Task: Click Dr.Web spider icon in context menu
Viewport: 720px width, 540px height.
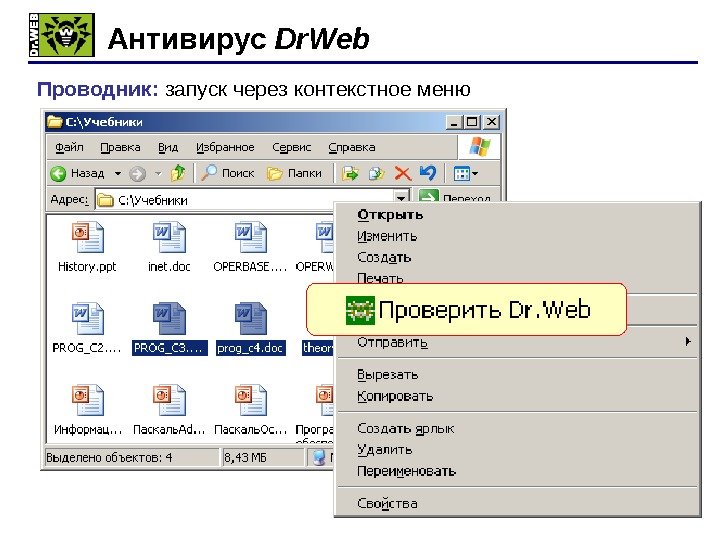Action: (360, 310)
